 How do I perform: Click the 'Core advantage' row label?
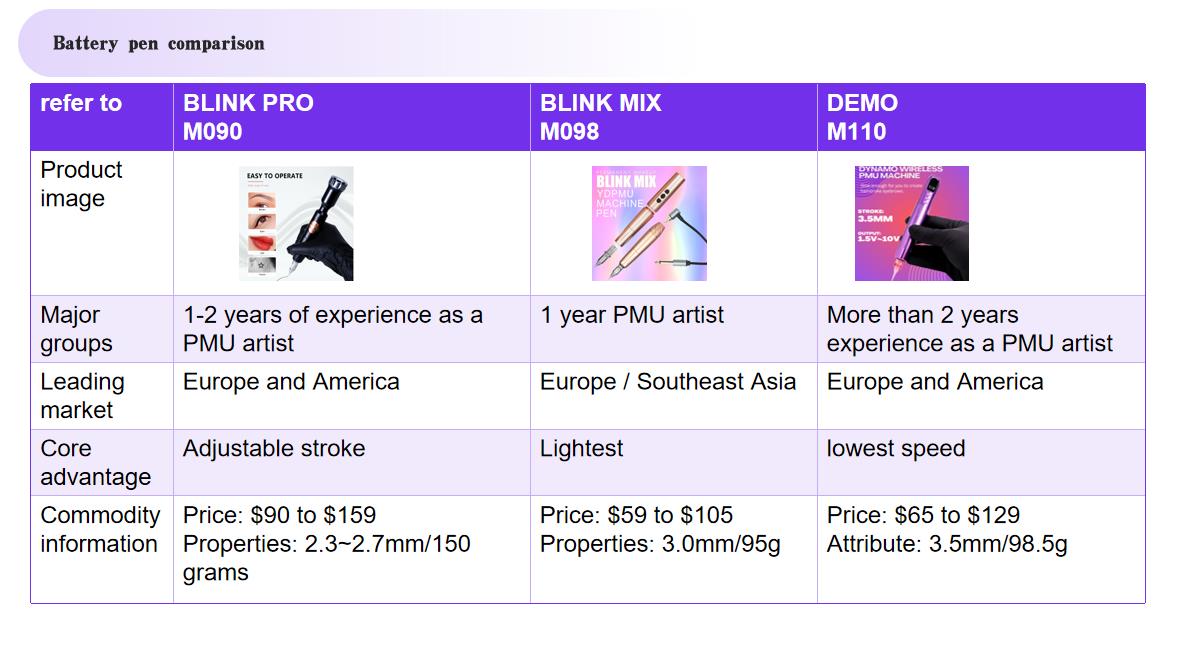102,463
